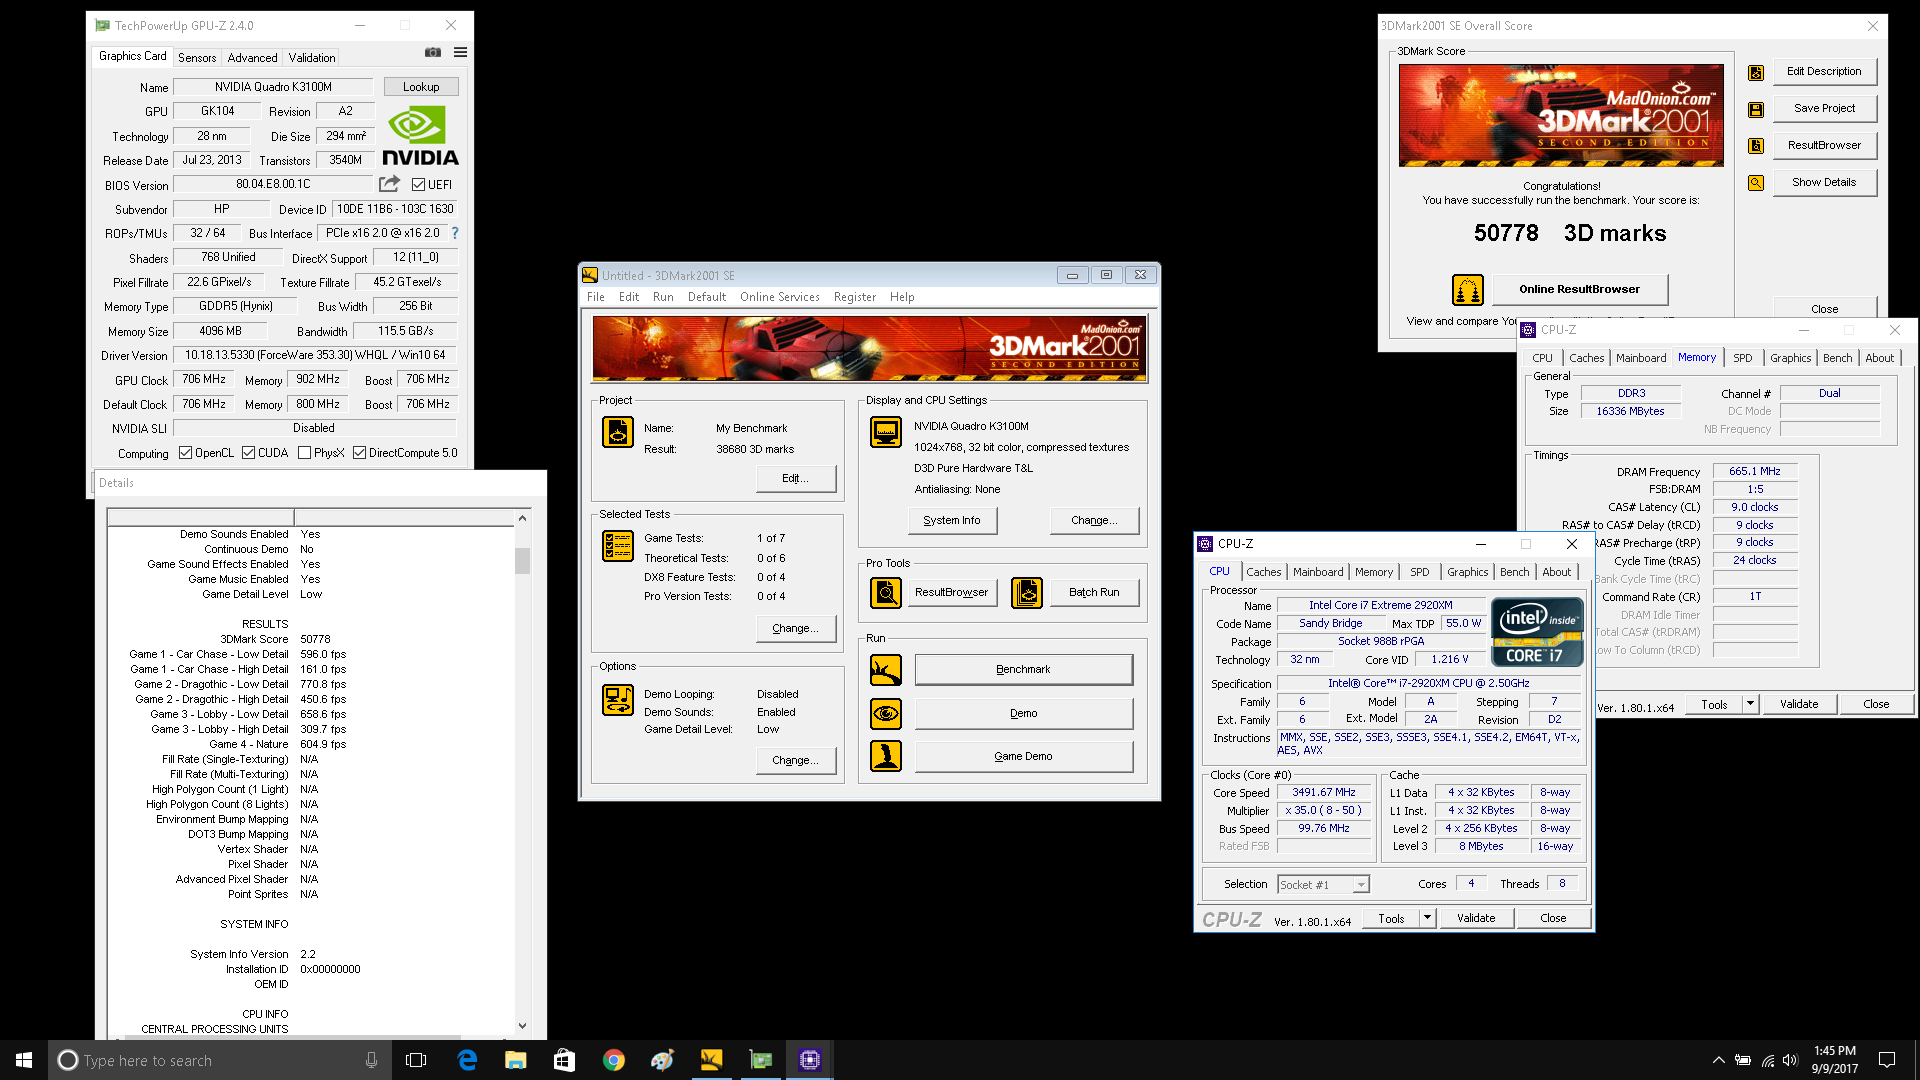Click the NVIDIA logo in GPU-Z
Screen dimensions: 1920x1080
click(x=420, y=137)
